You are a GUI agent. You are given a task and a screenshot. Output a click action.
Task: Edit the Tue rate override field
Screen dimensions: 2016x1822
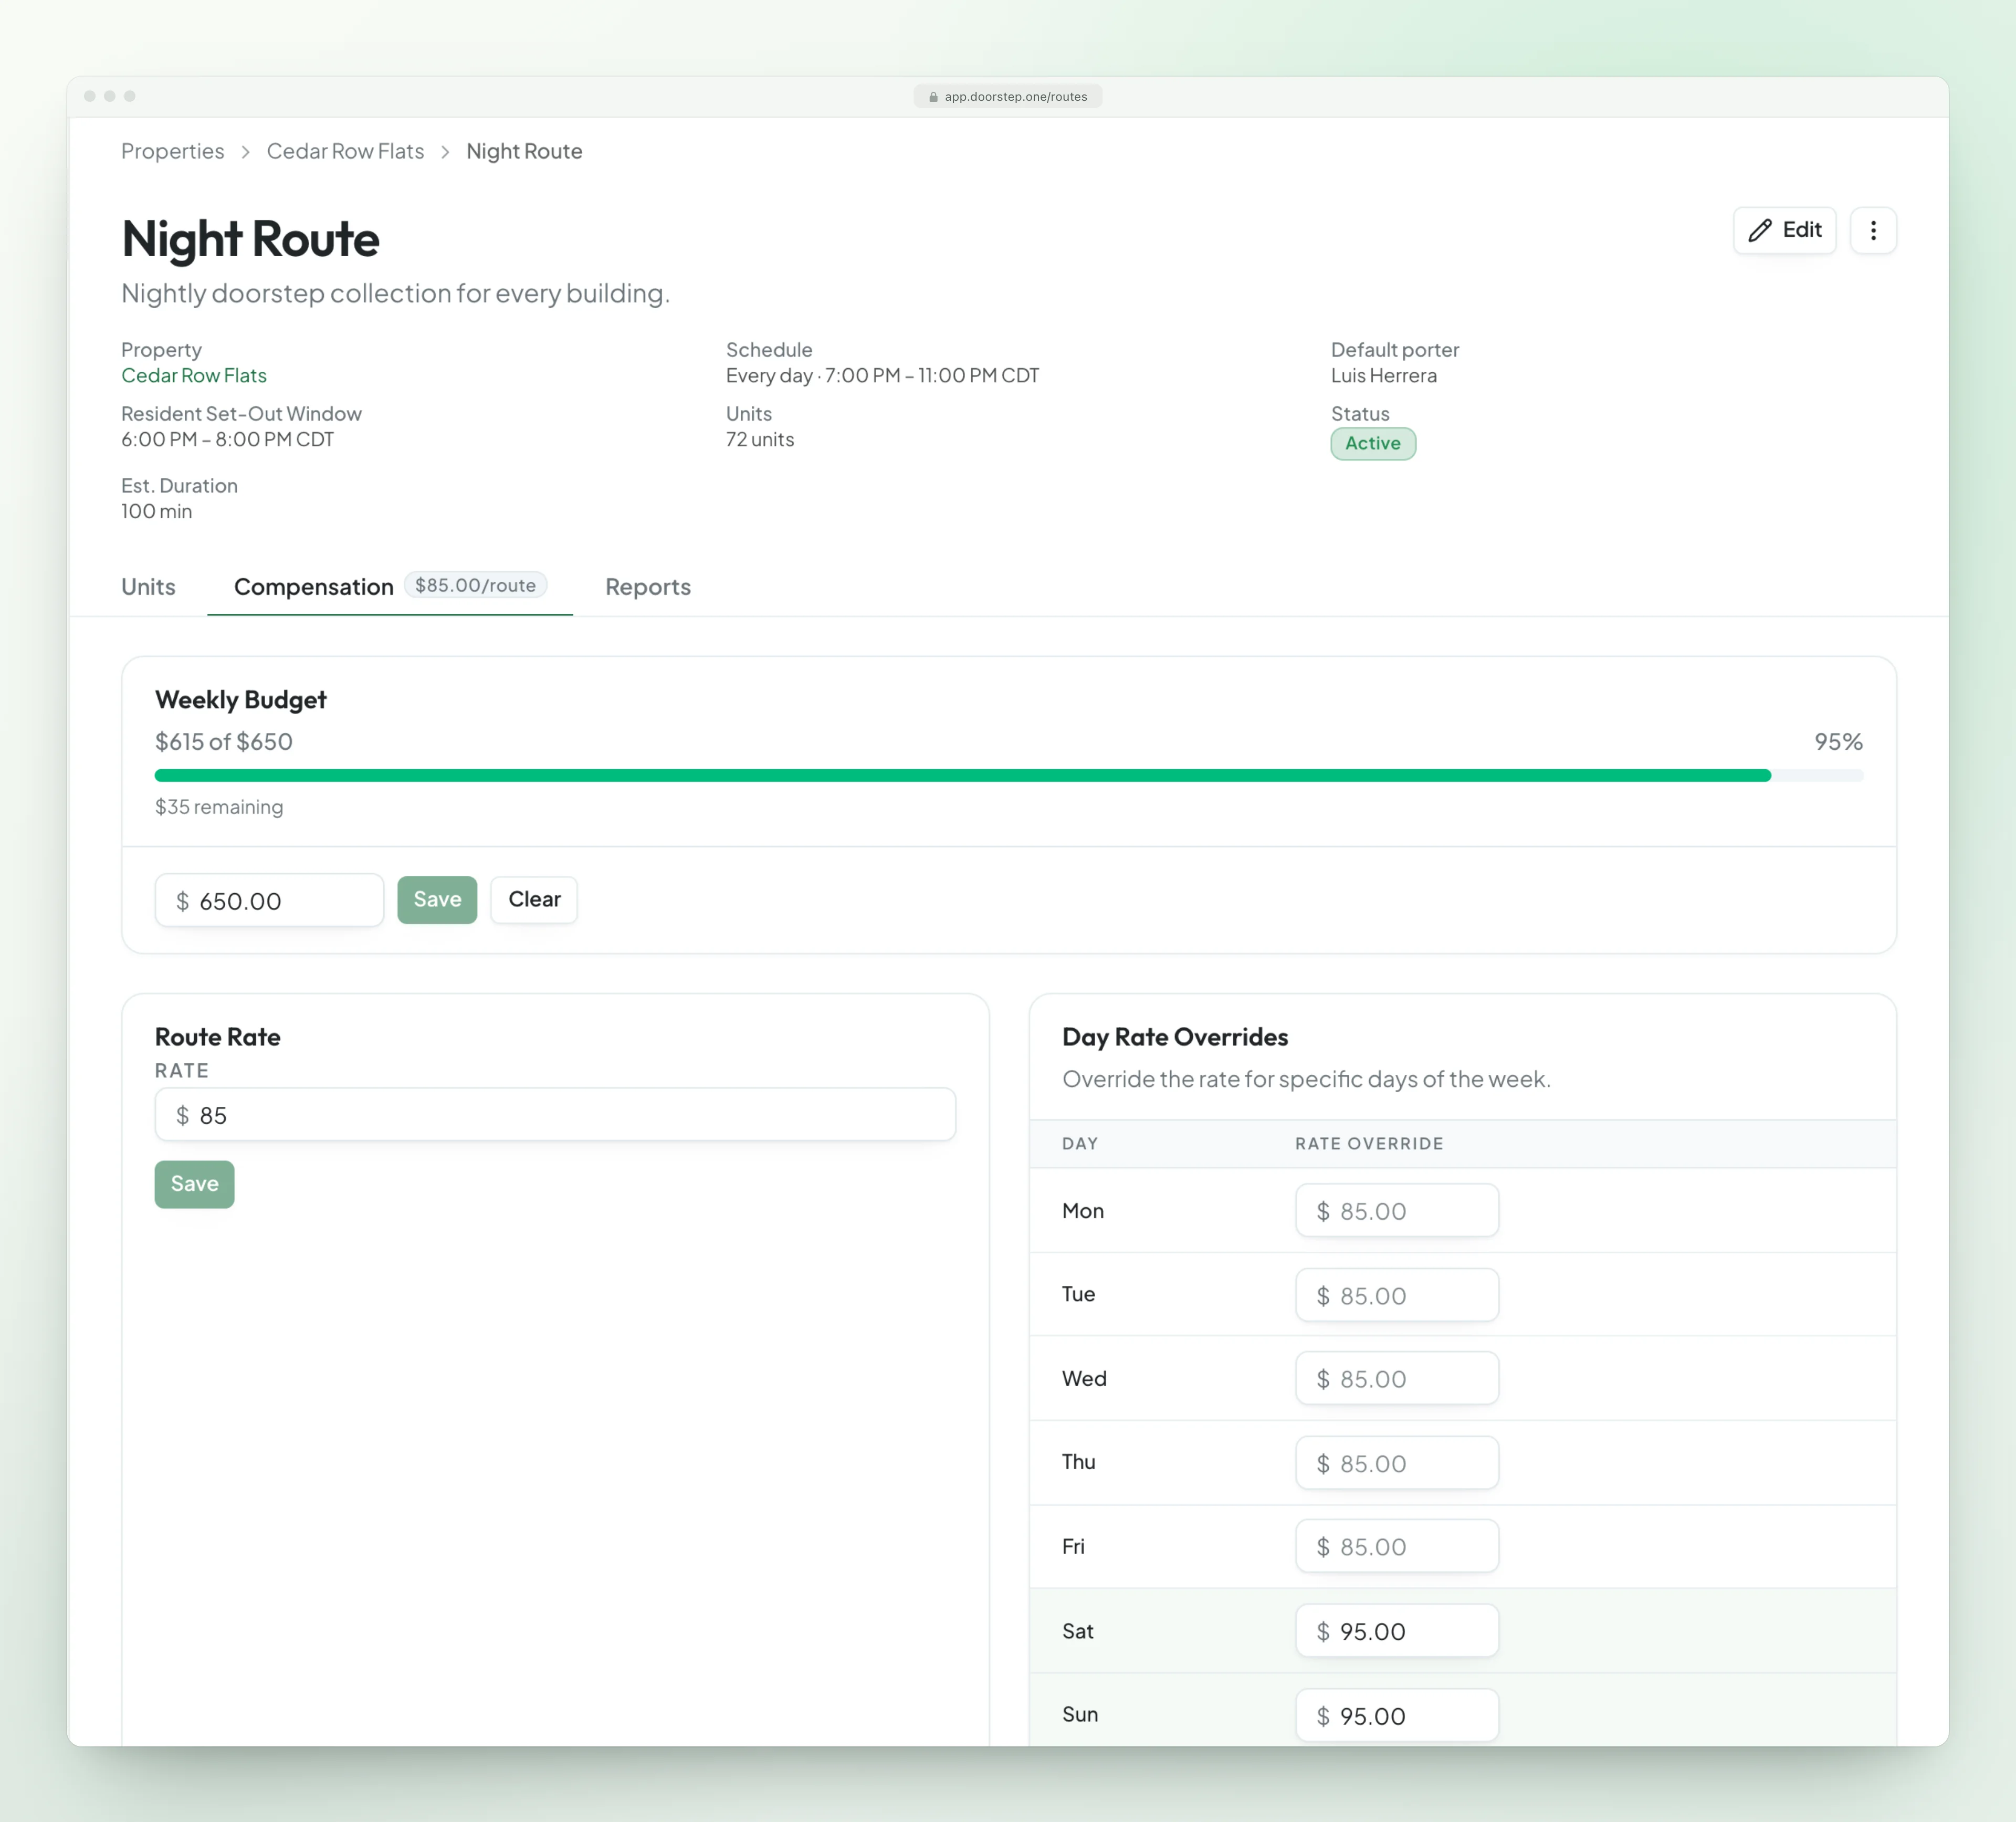[1396, 1295]
